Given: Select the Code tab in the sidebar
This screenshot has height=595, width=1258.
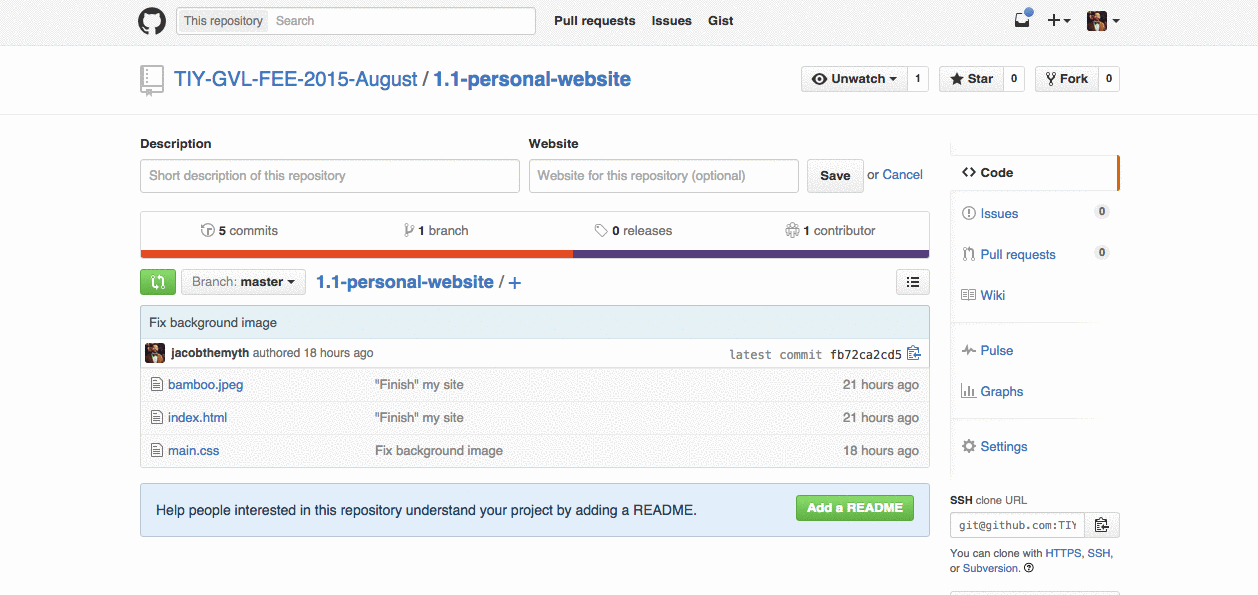Looking at the screenshot, I should tap(1034, 173).
